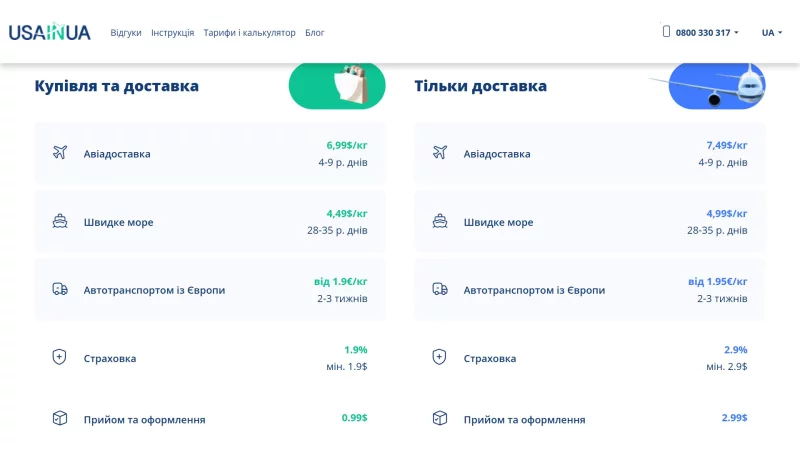The height and width of the screenshot is (450, 800).
Task: Click the 4,49$/кг sea price
Action: coord(347,214)
